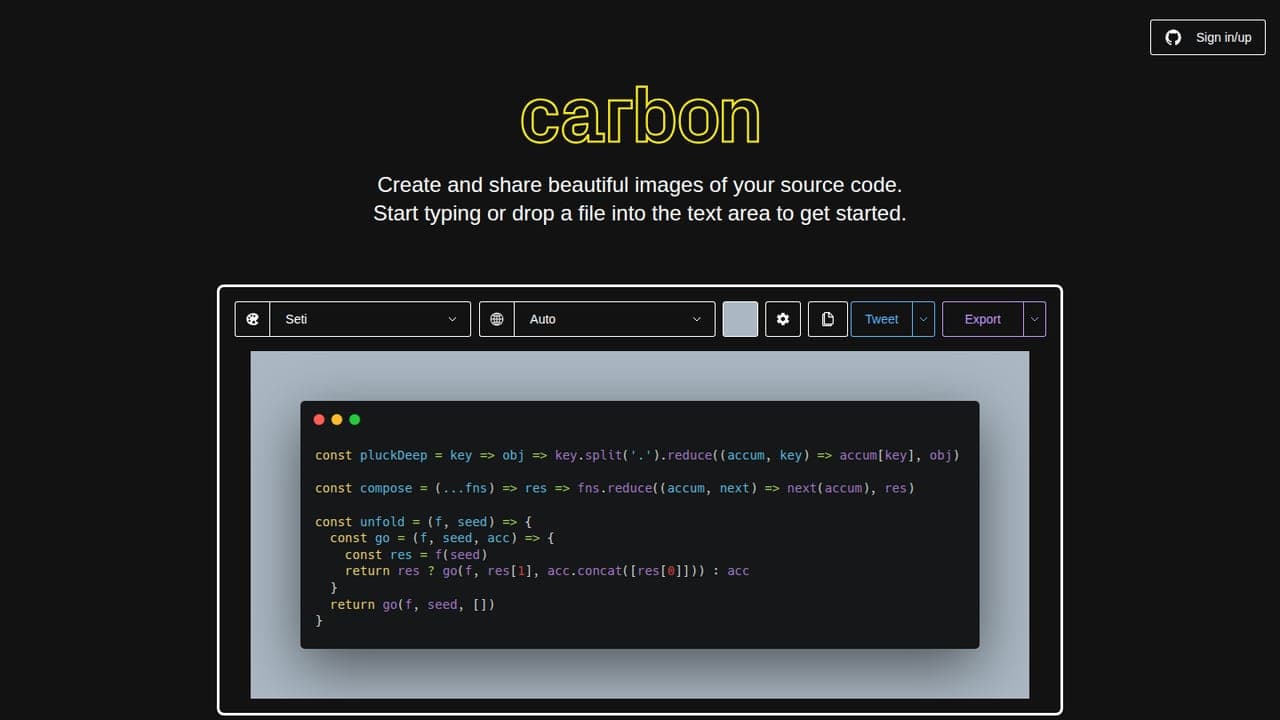The width and height of the screenshot is (1280, 720).
Task: Expand the Export options arrow
Action: click(x=1035, y=319)
